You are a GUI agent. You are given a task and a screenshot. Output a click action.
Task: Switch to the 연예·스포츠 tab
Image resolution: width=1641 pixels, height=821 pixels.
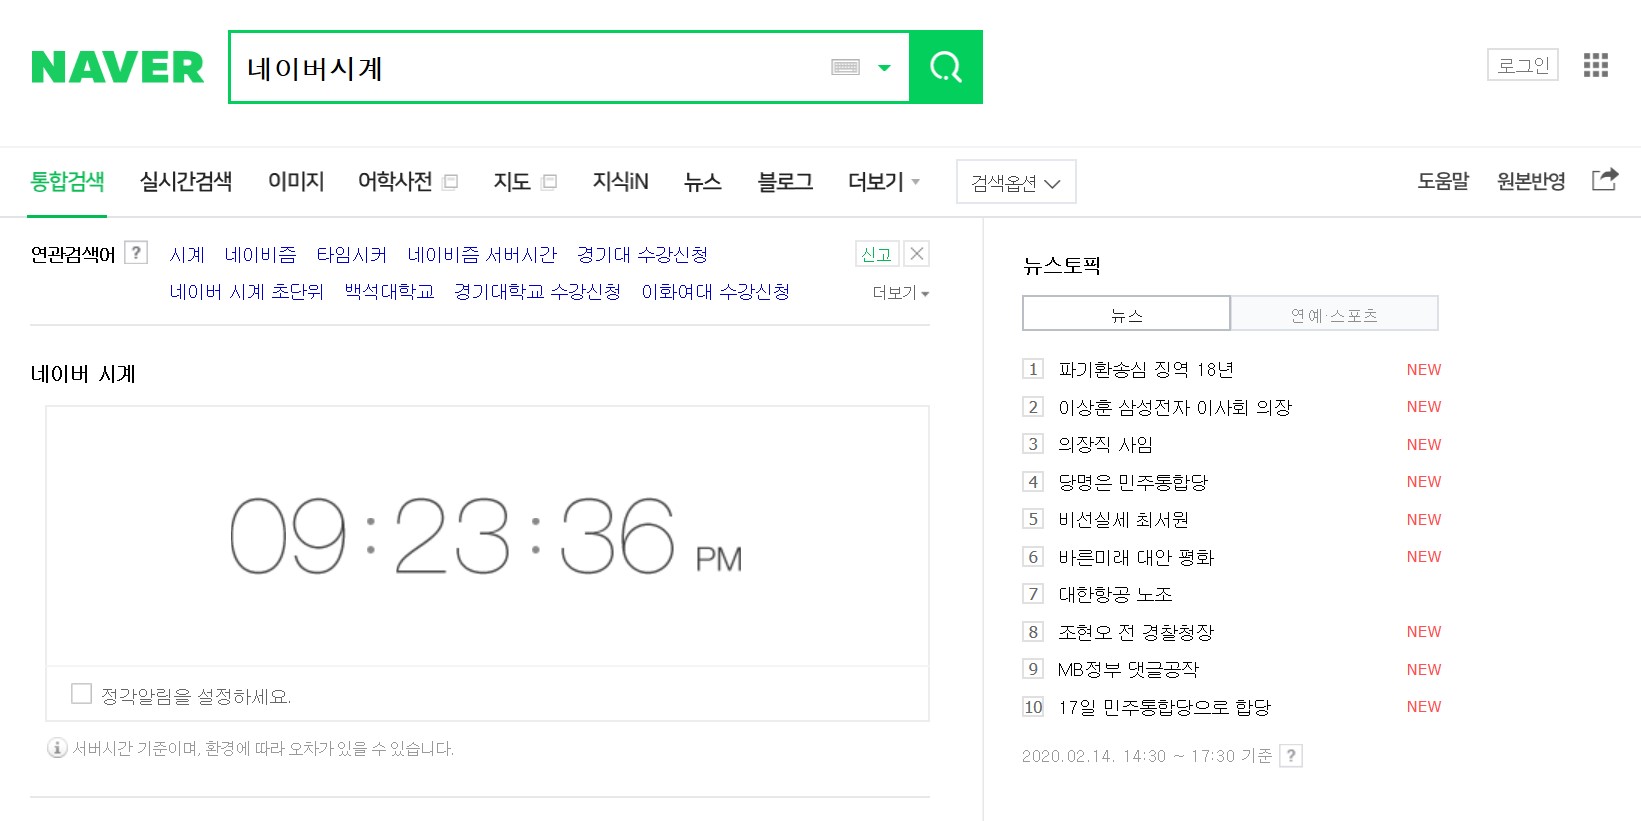[x=1334, y=314]
